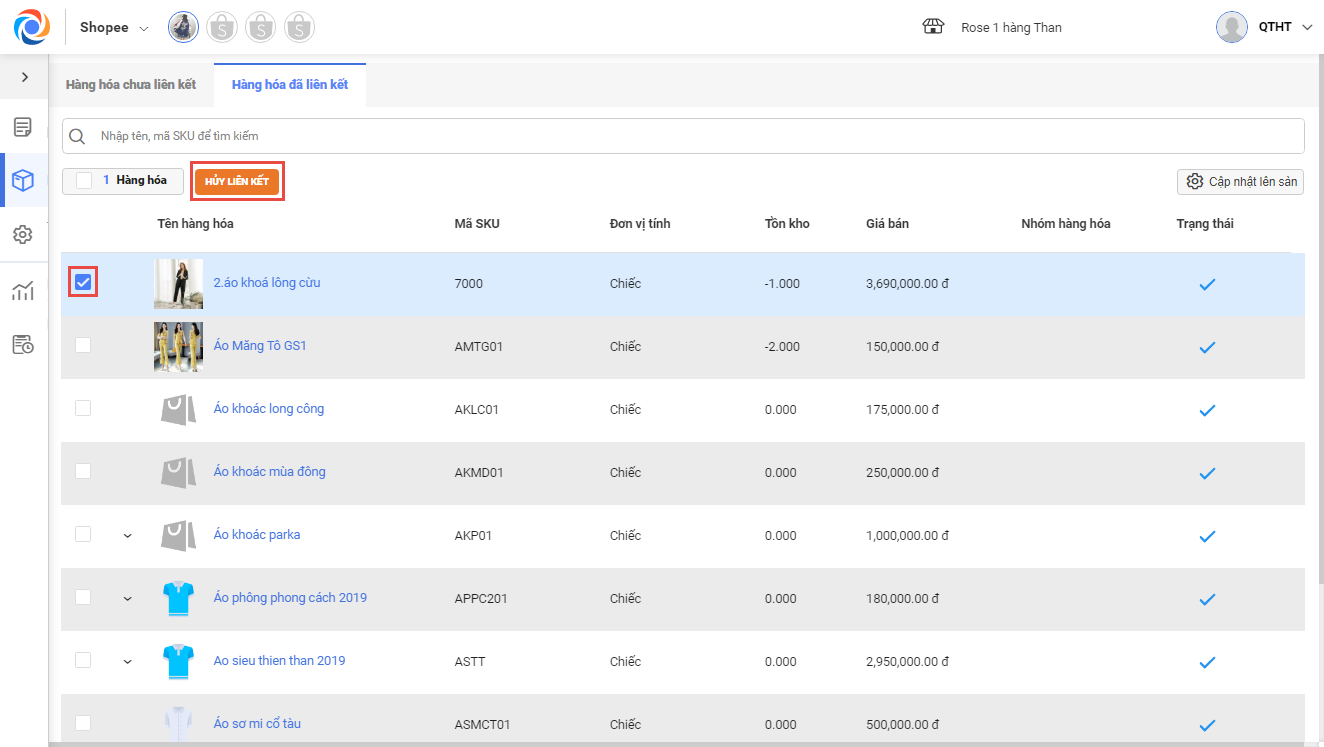Screen dimensions: 1324x747
Task: Open the reports chart sidebar icon
Action: tap(23, 291)
